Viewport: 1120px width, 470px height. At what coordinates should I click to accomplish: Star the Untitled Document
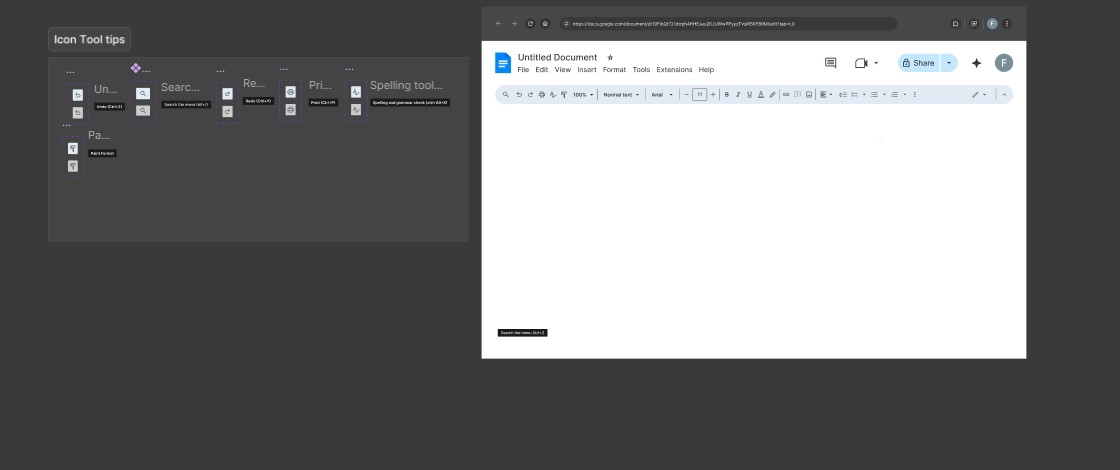pos(610,57)
